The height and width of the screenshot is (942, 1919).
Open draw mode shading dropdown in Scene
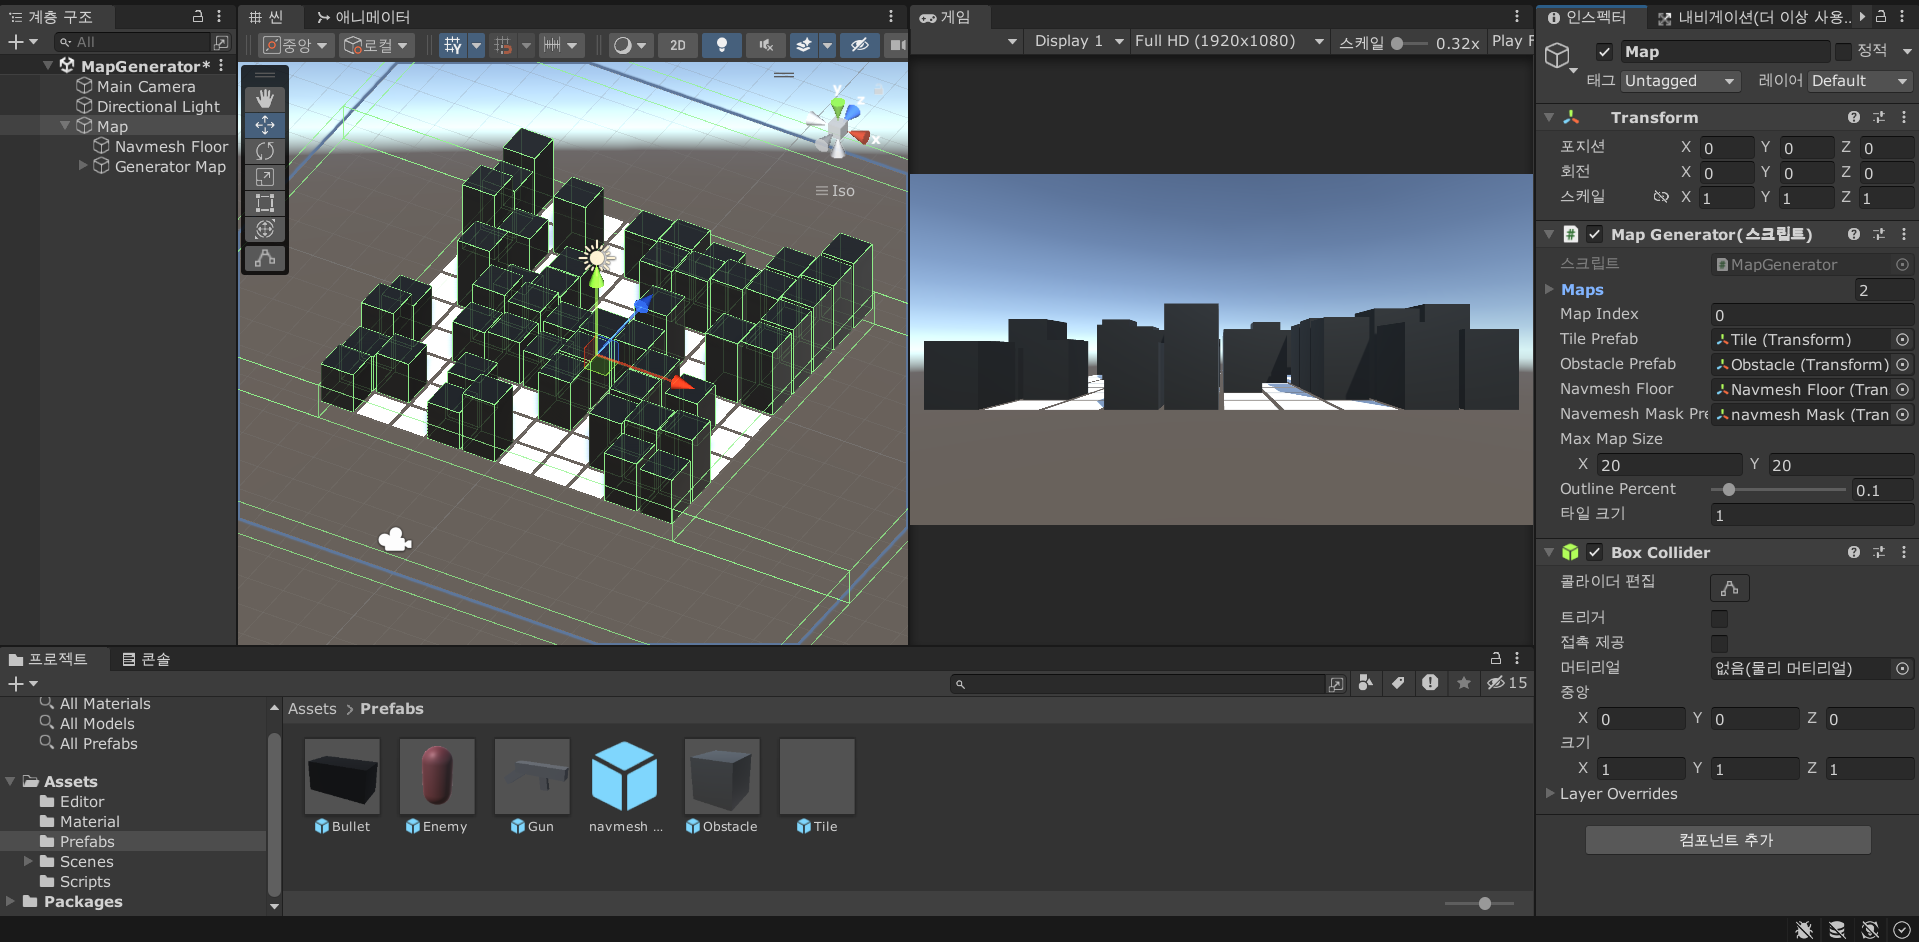tap(630, 45)
